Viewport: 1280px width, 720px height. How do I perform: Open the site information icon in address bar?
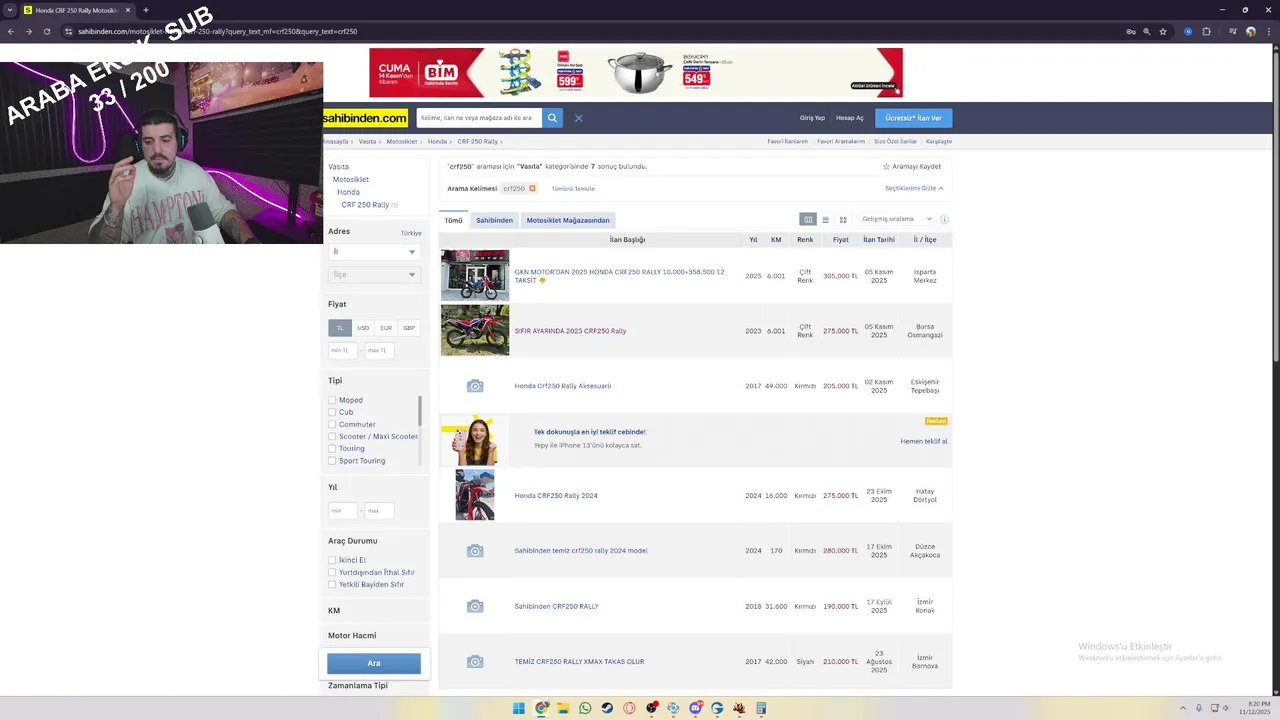click(68, 31)
